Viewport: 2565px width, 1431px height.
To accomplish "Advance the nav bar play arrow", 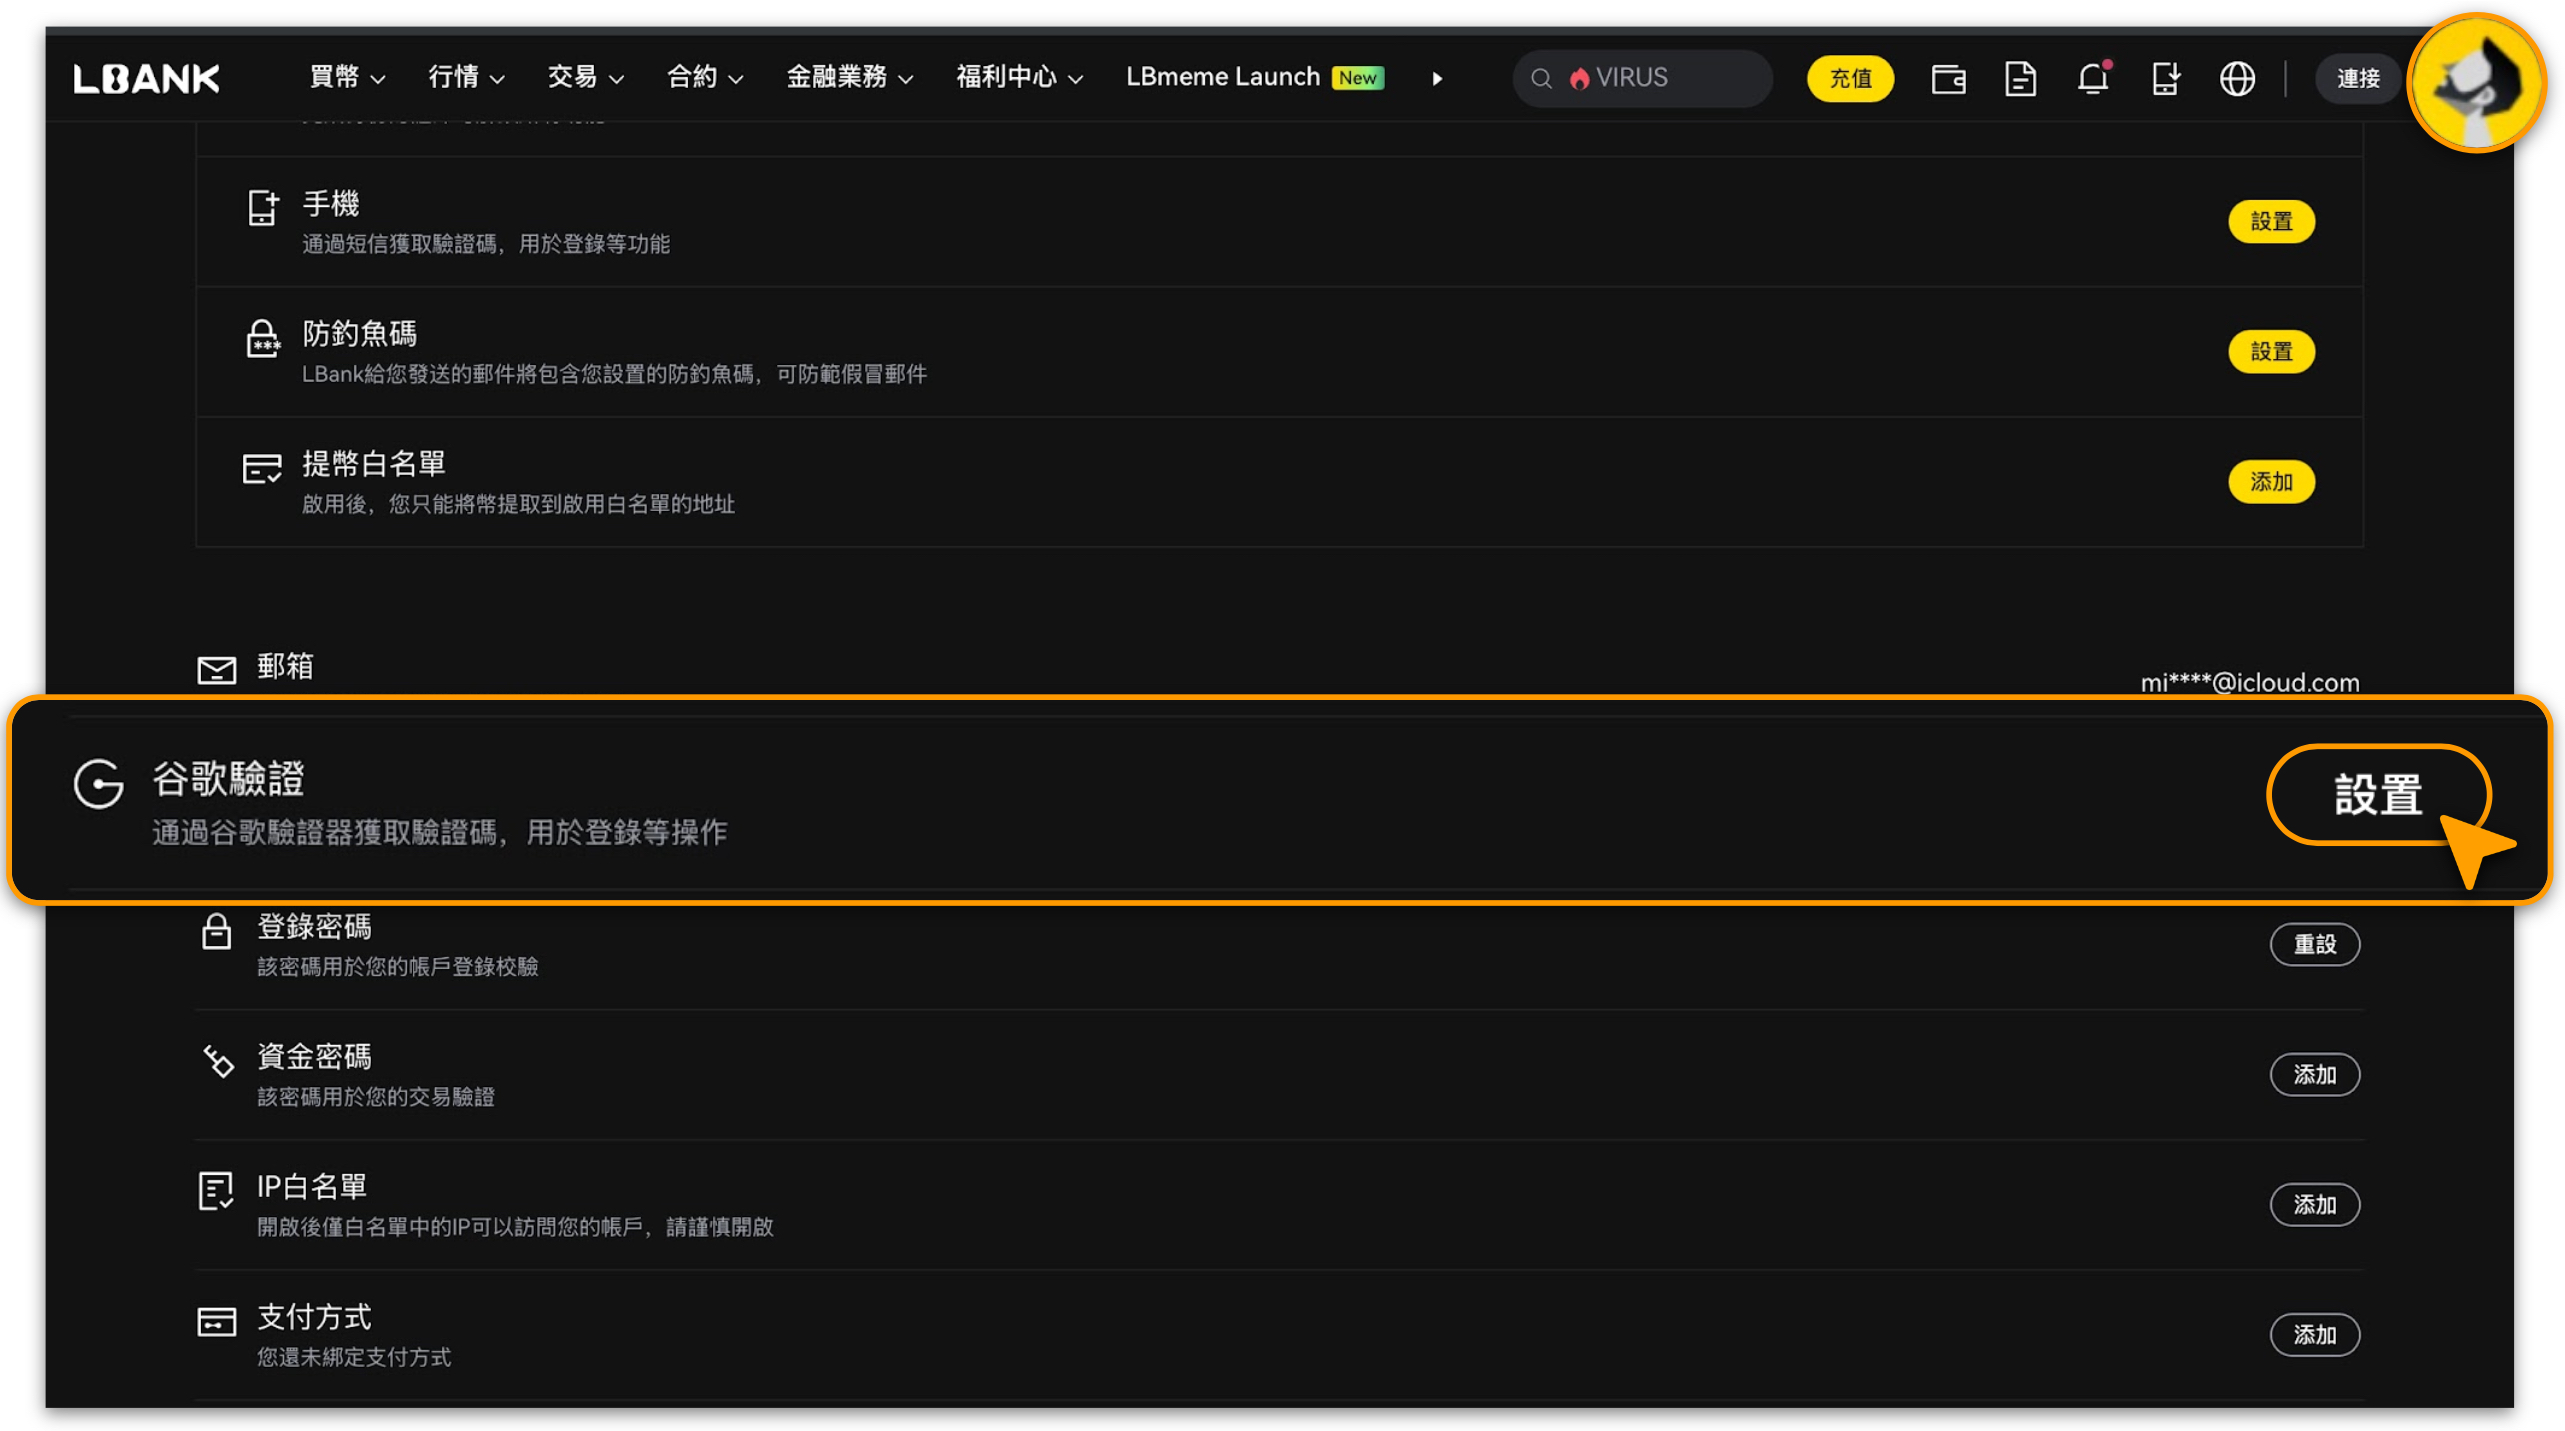I will pos(1437,78).
